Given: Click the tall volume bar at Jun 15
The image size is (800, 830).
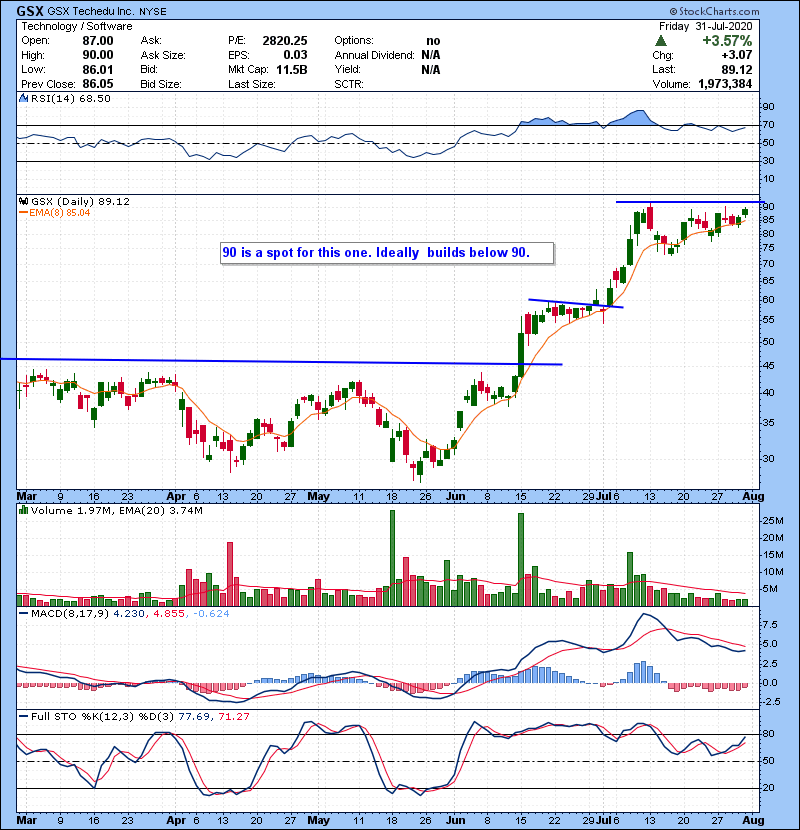Looking at the screenshot, I should (x=521, y=560).
